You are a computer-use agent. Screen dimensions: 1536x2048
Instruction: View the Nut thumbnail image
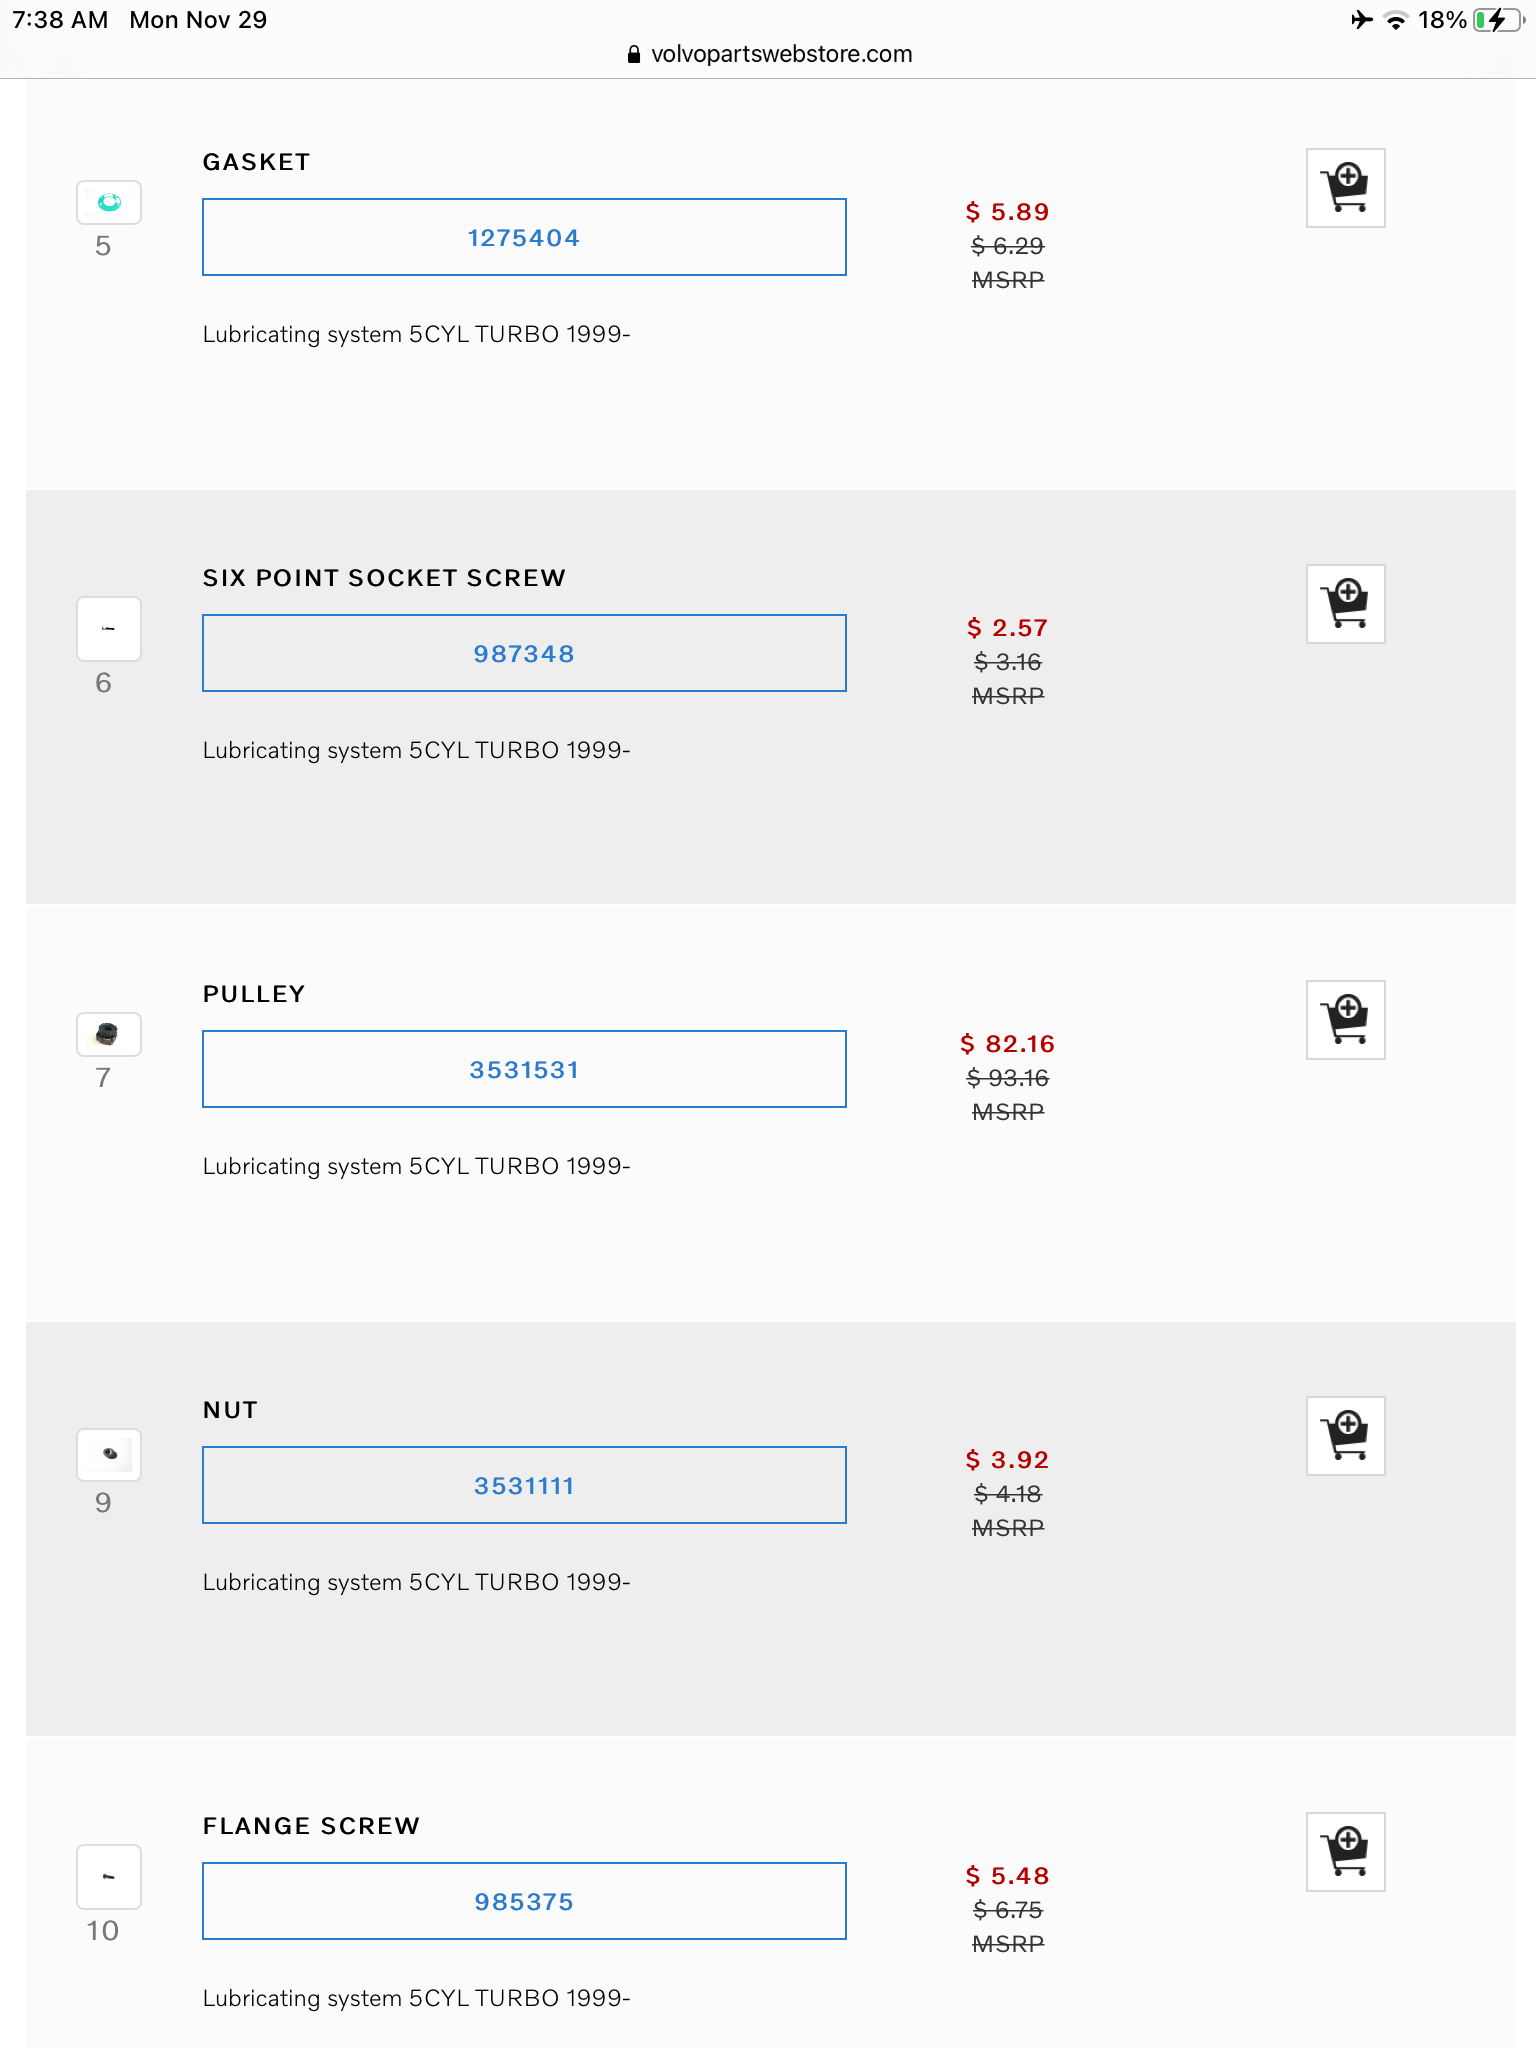click(x=109, y=1454)
